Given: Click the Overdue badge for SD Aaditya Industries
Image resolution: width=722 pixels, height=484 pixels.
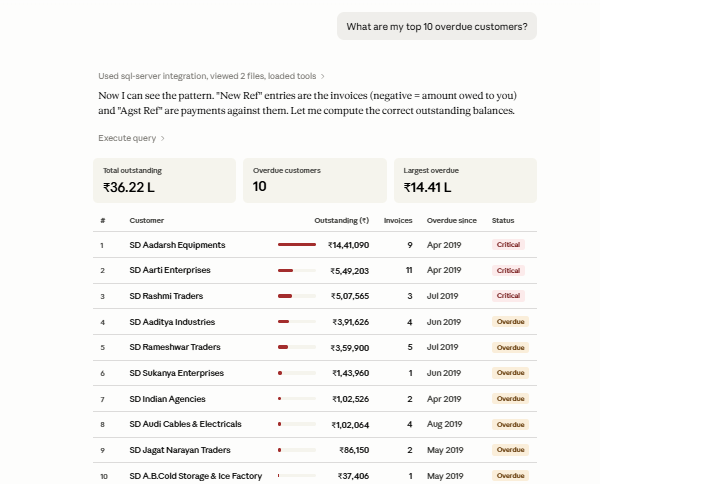Looking at the screenshot, I should [510, 321].
